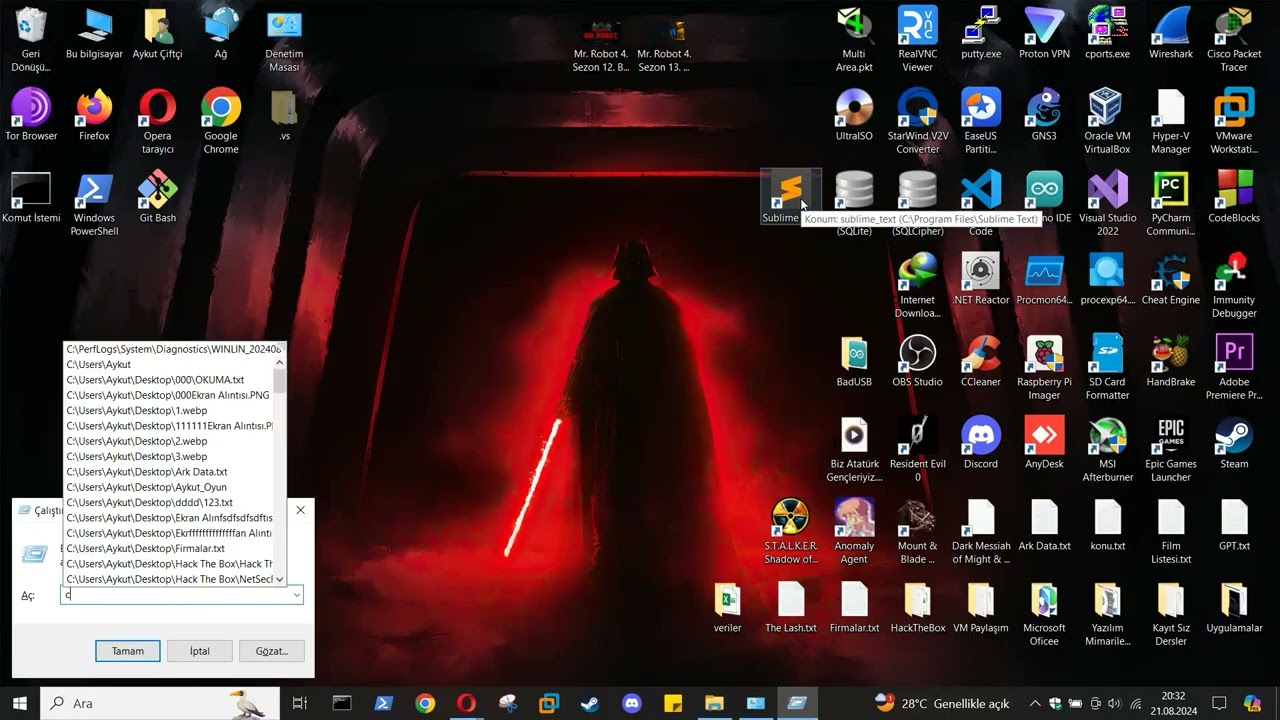Open the Windows Start menu
The height and width of the screenshot is (720, 1280).
click(20, 703)
